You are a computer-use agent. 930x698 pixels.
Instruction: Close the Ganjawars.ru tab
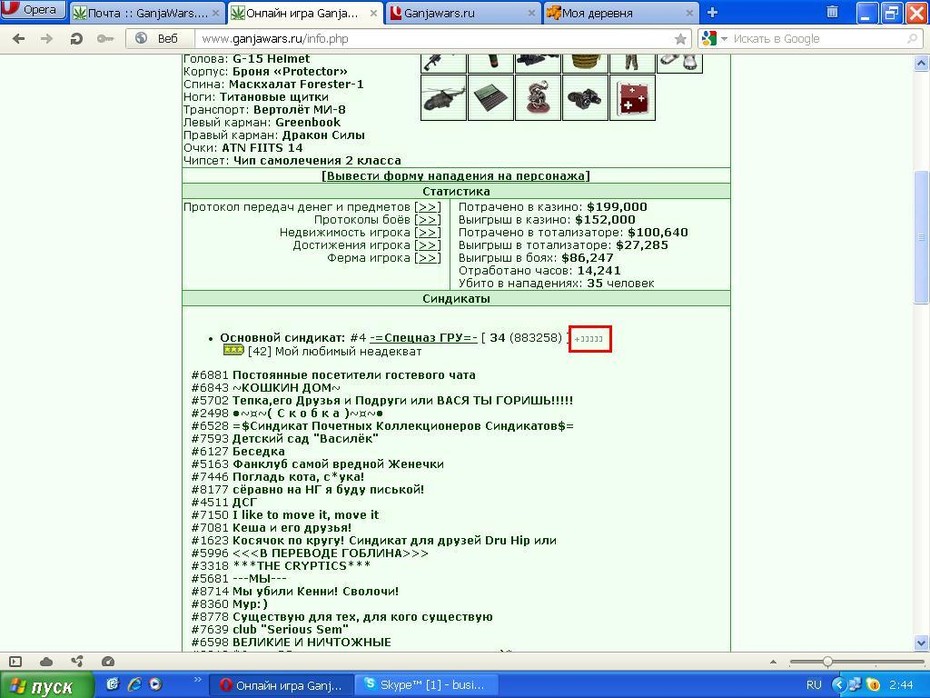click(x=531, y=13)
